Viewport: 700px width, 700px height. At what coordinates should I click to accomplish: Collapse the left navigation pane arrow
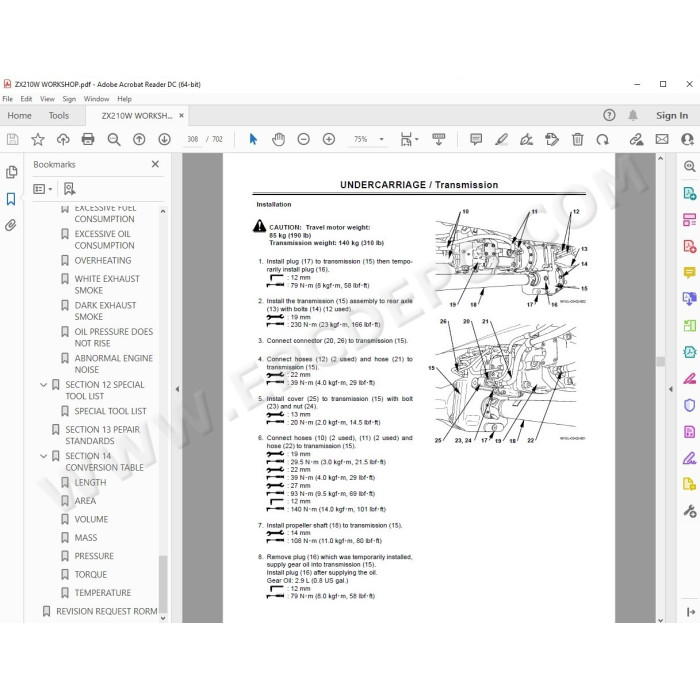pyautogui.click(x=177, y=389)
